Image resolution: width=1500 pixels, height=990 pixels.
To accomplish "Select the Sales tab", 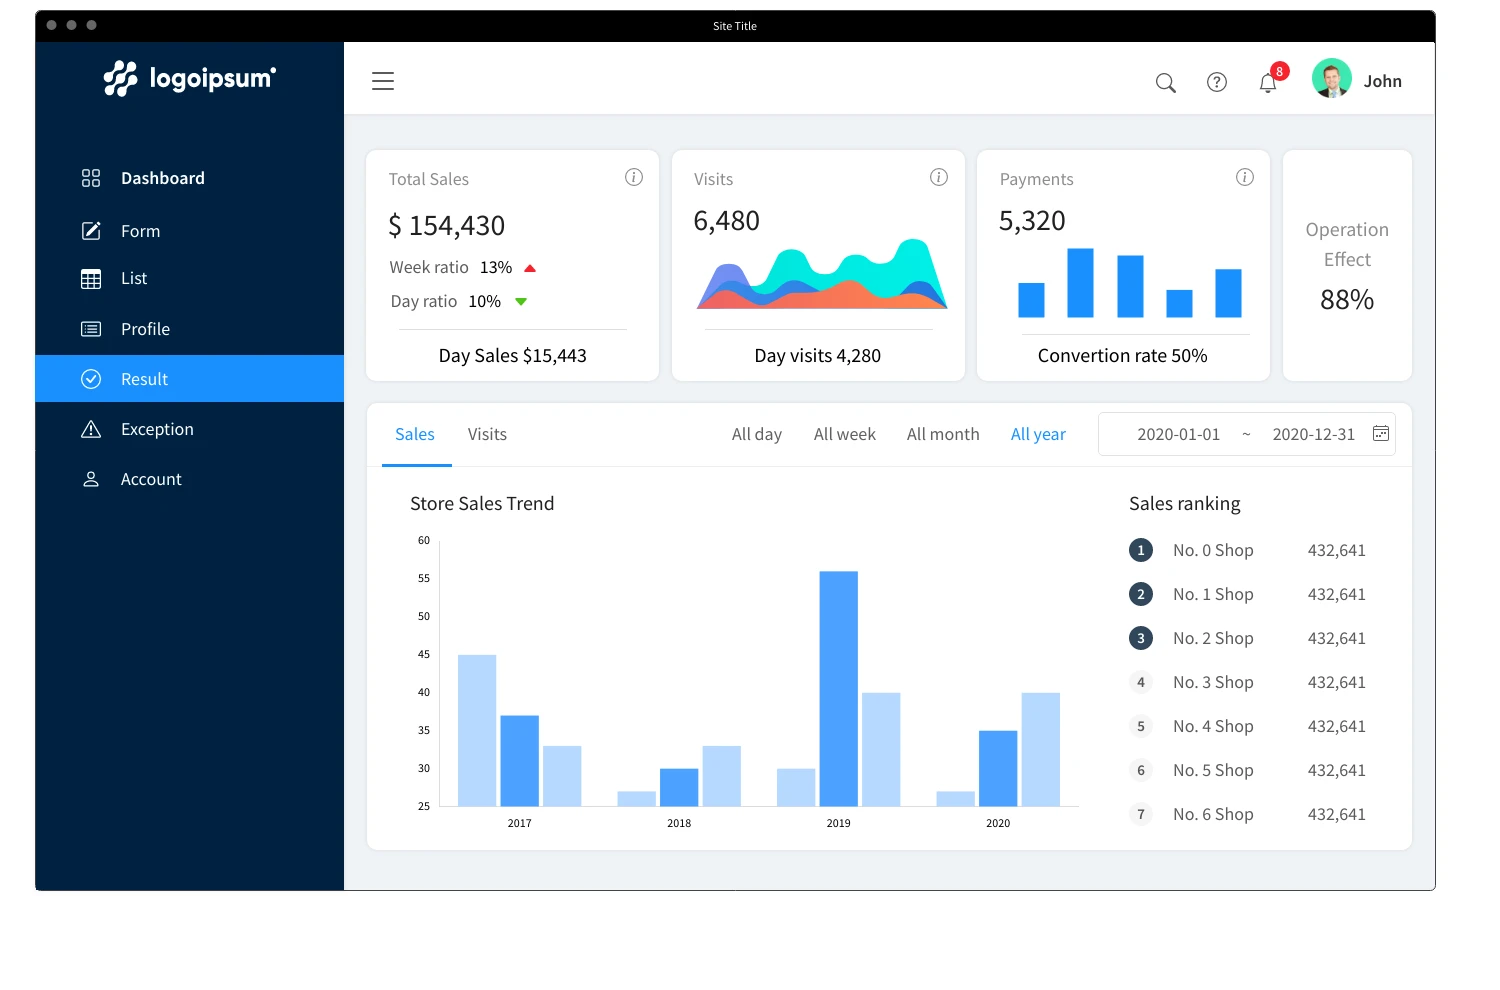I will (x=415, y=434).
